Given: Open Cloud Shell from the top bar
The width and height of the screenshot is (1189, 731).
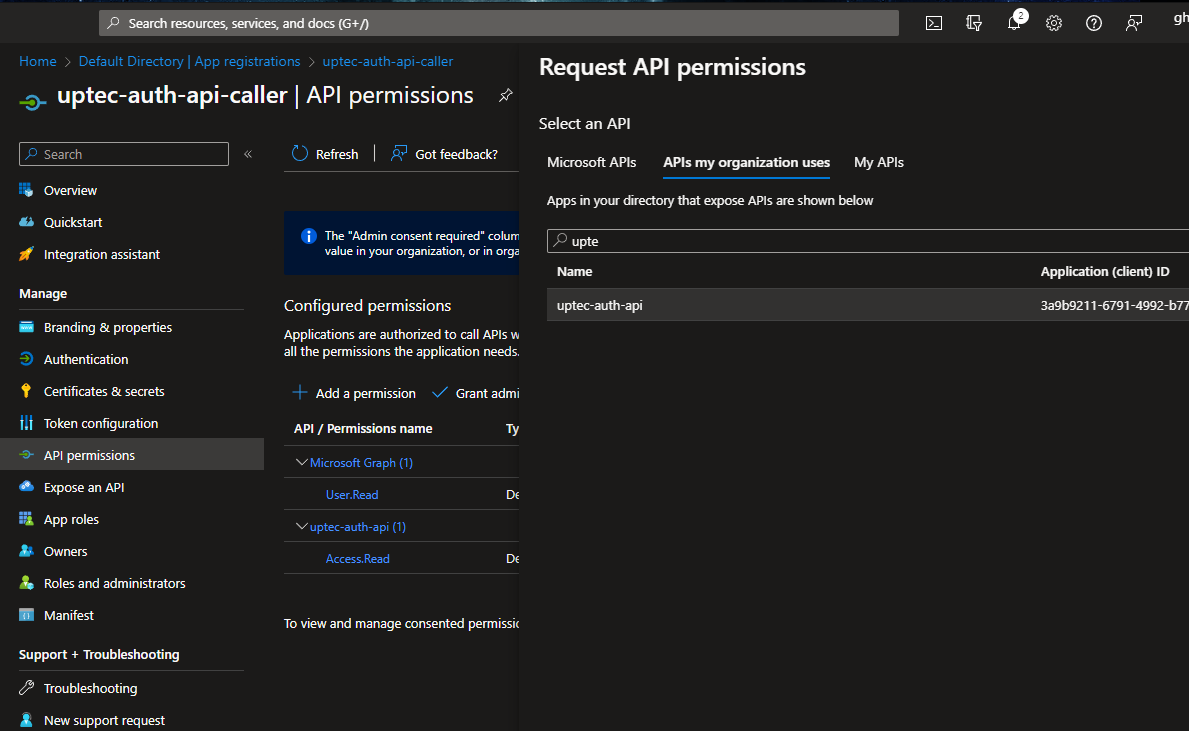Looking at the screenshot, I should point(933,23).
